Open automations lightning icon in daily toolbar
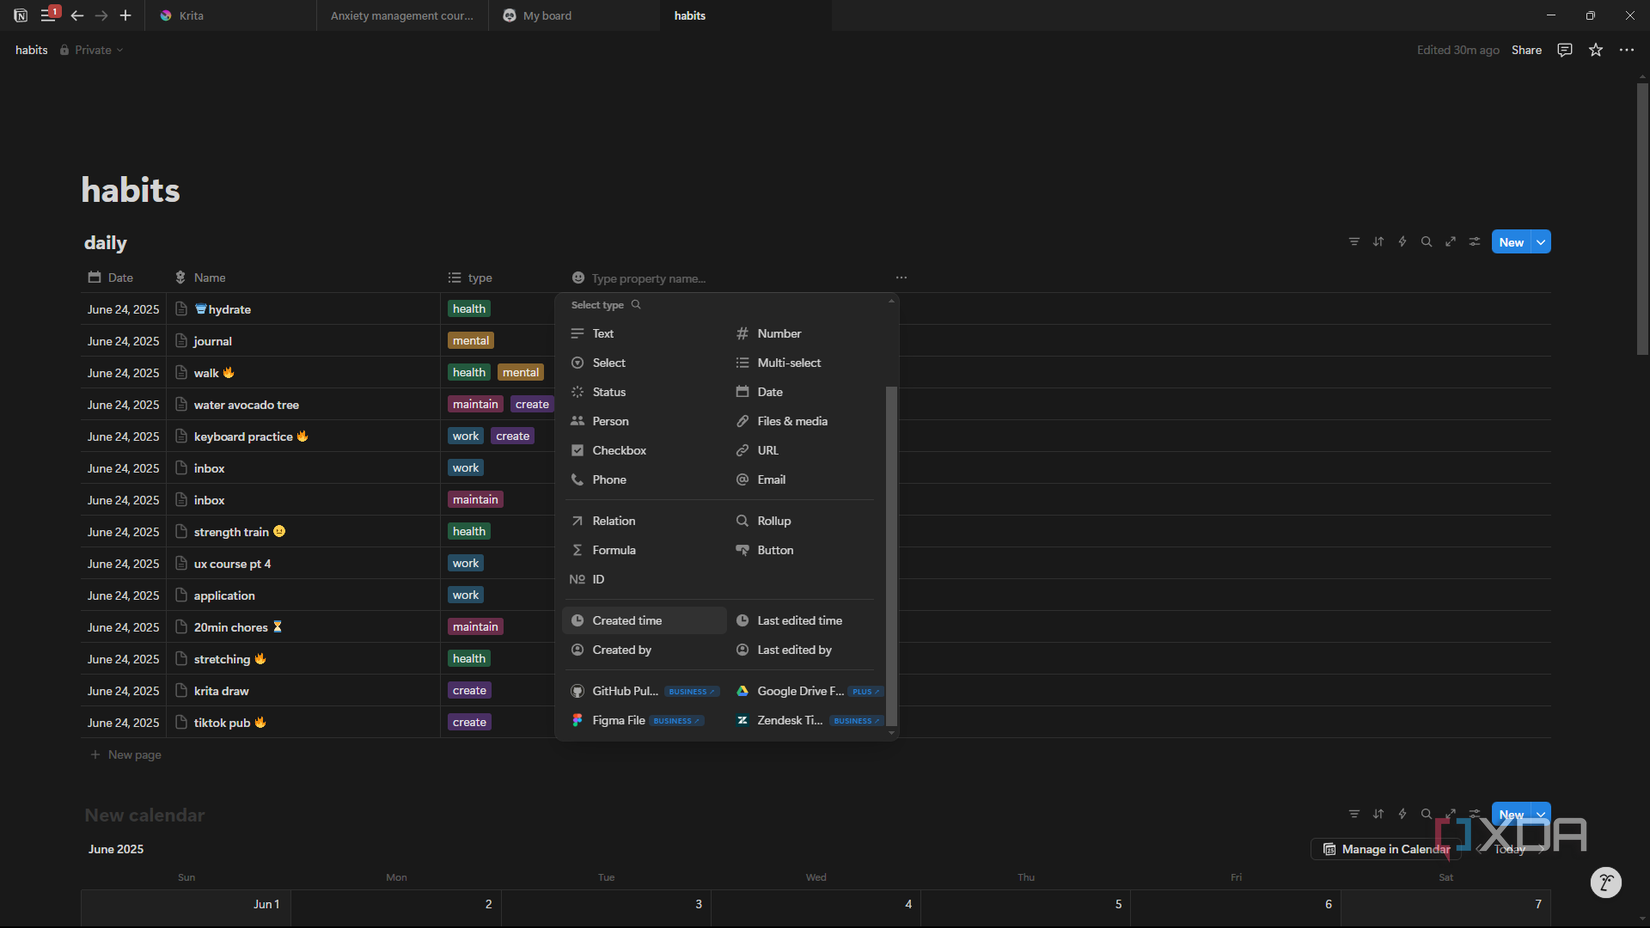Viewport: 1650px width, 928px height. point(1402,242)
